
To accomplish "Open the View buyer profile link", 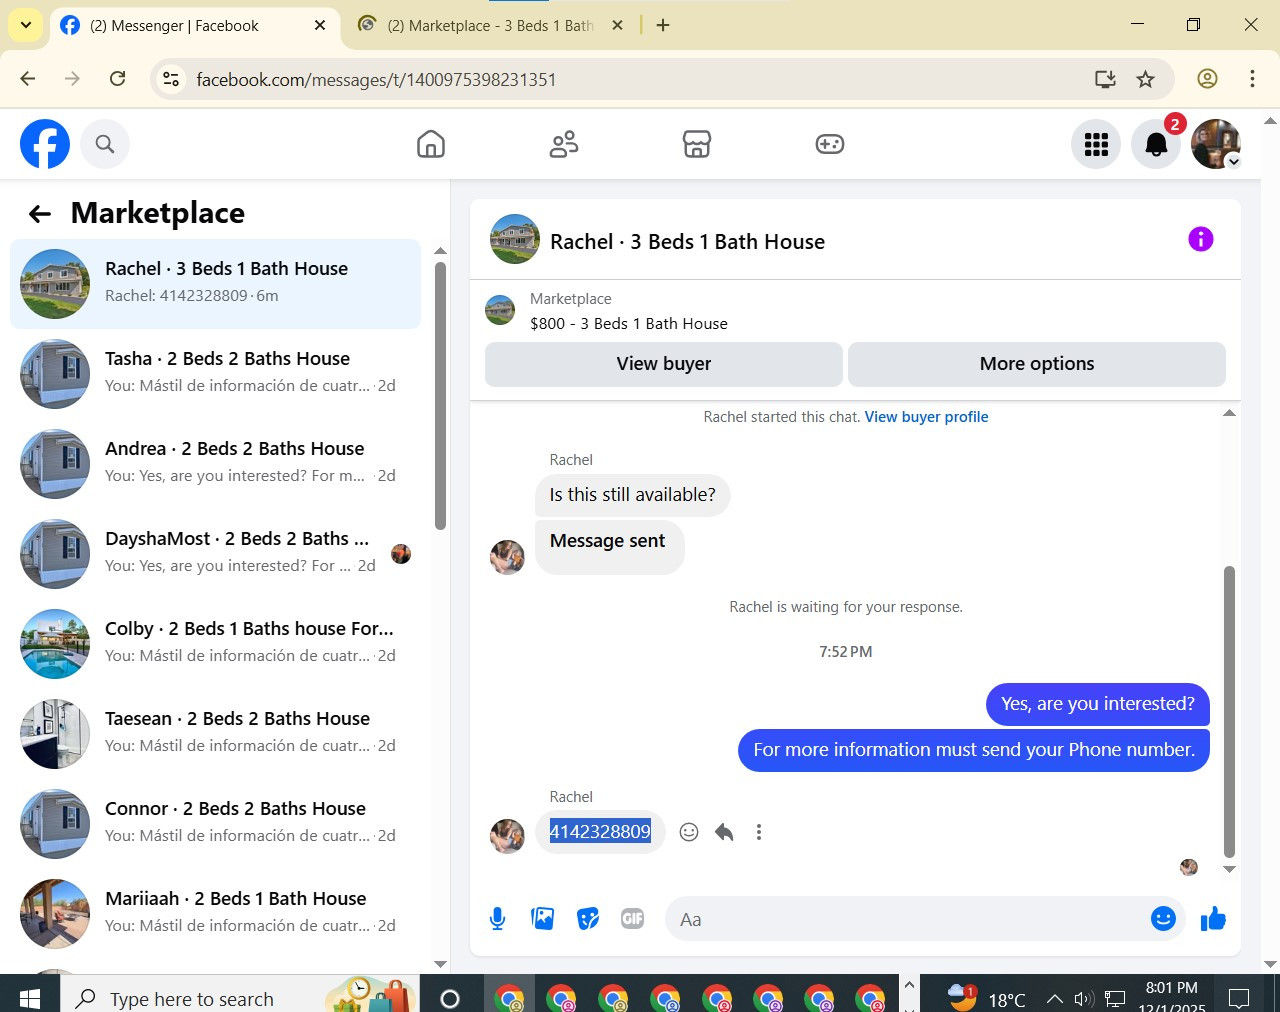I will click(x=926, y=417).
